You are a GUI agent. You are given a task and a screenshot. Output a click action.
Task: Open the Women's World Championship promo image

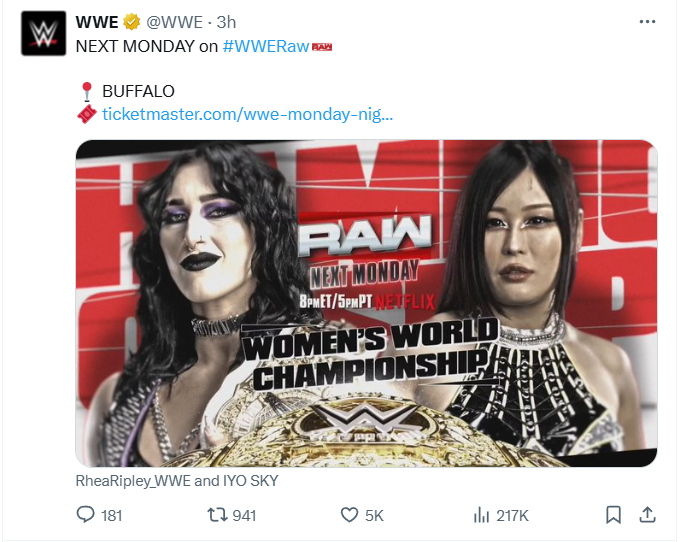tap(366, 303)
